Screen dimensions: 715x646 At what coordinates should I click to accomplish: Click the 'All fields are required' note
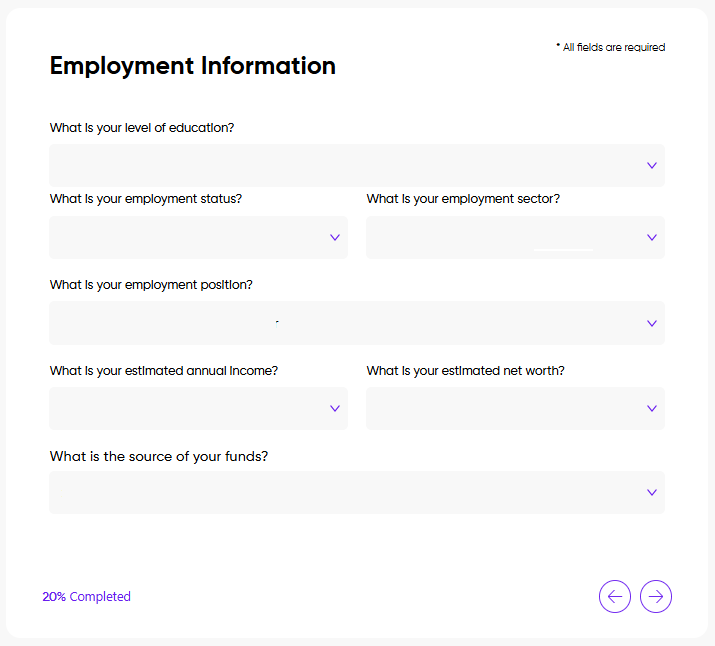(612, 47)
